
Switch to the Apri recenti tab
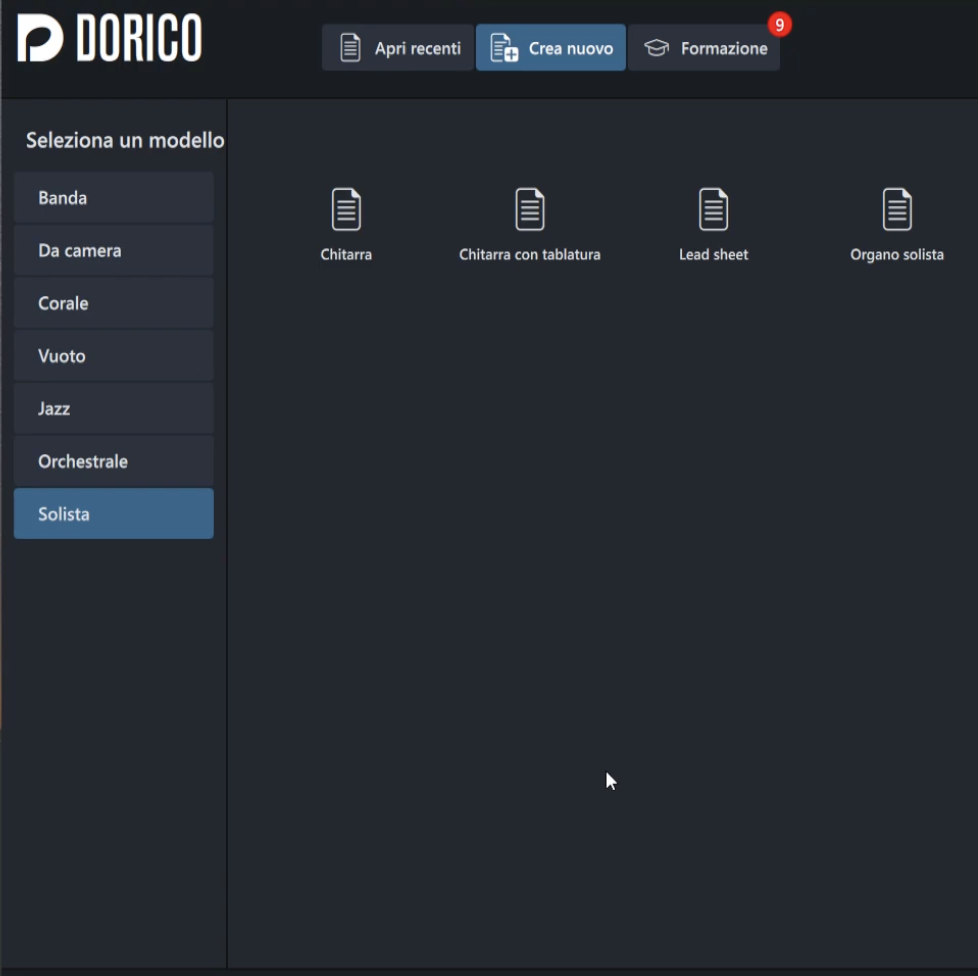click(398, 48)
